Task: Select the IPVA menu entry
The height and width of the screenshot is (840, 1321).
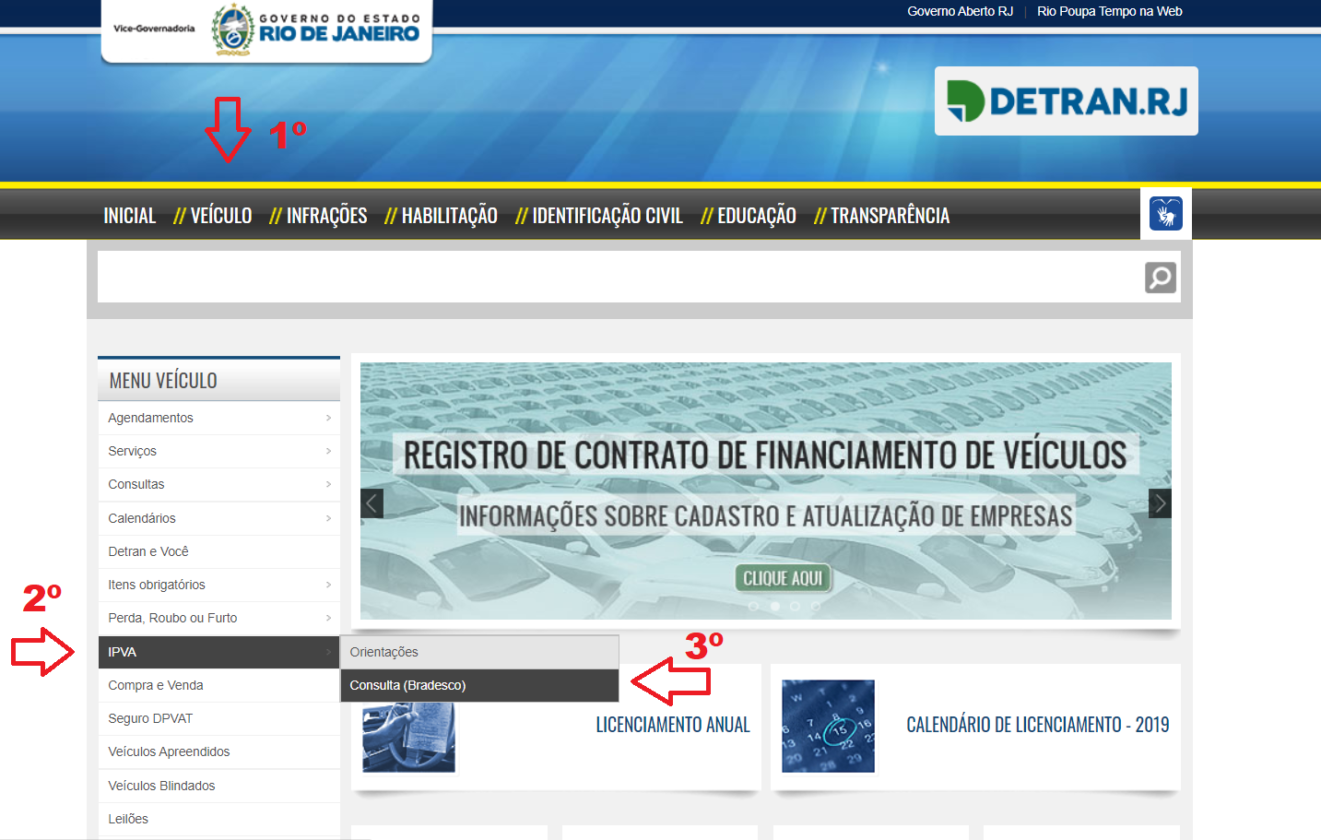Action: [219, 652]
